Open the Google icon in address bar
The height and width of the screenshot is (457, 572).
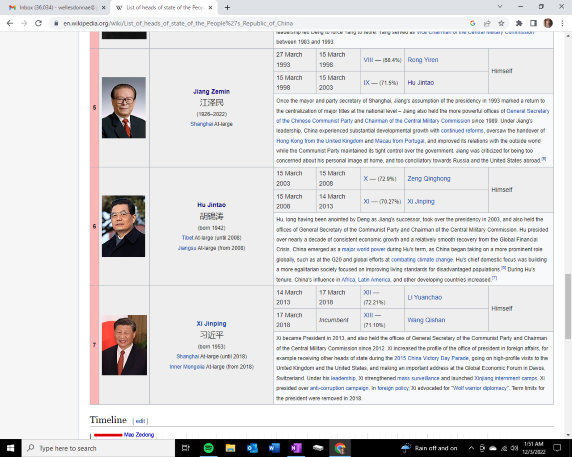click(x=472, y=23)
